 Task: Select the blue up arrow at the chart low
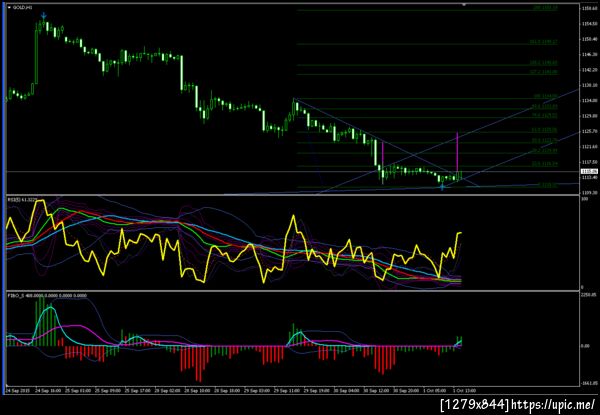click(442, 187)
